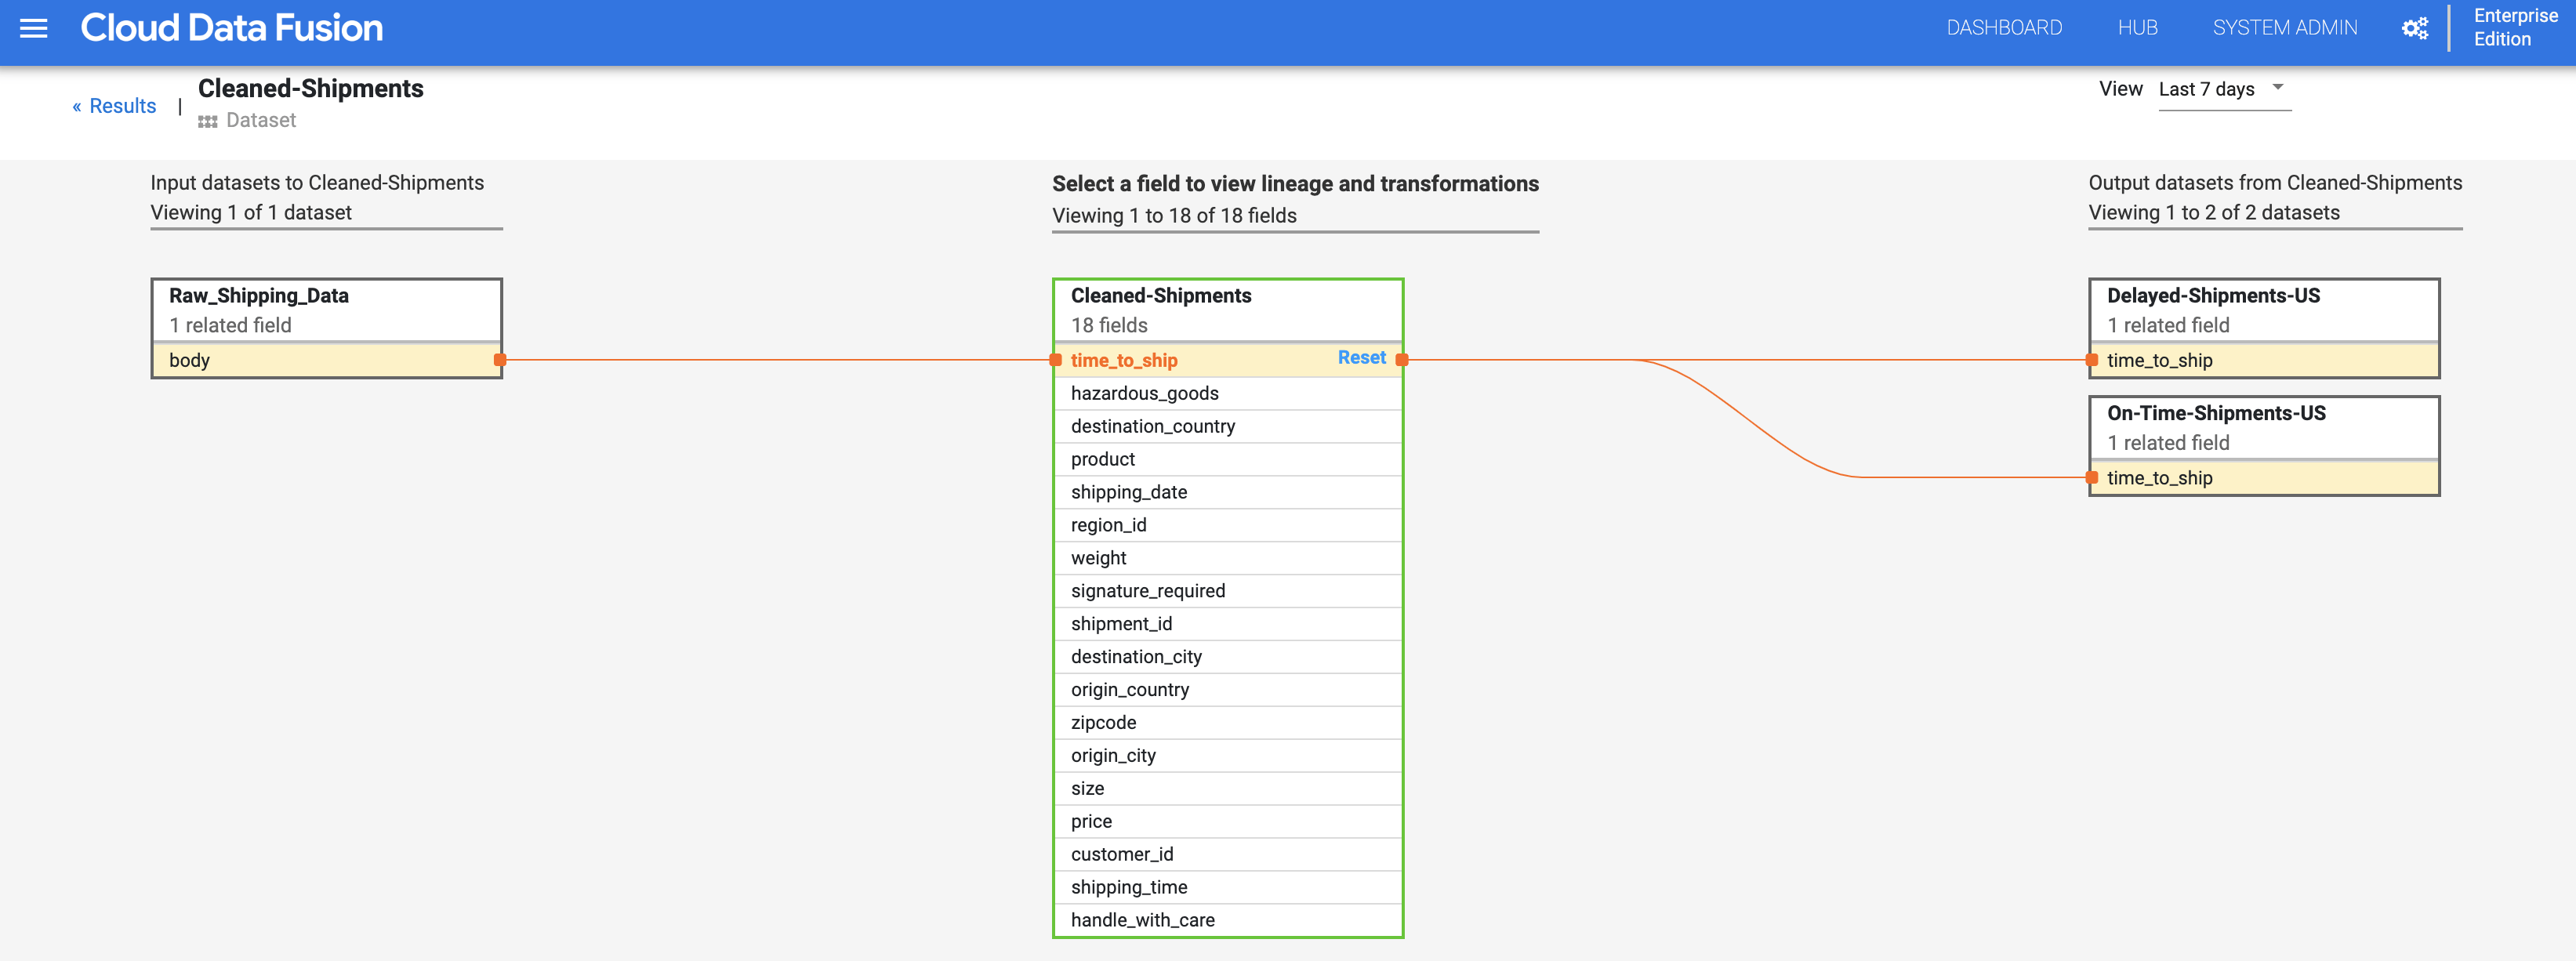Image resolution: width=2576 pixels, height=961 pixels.
Task: Open the navigation hamburger menu
Action: click(33, 28)
